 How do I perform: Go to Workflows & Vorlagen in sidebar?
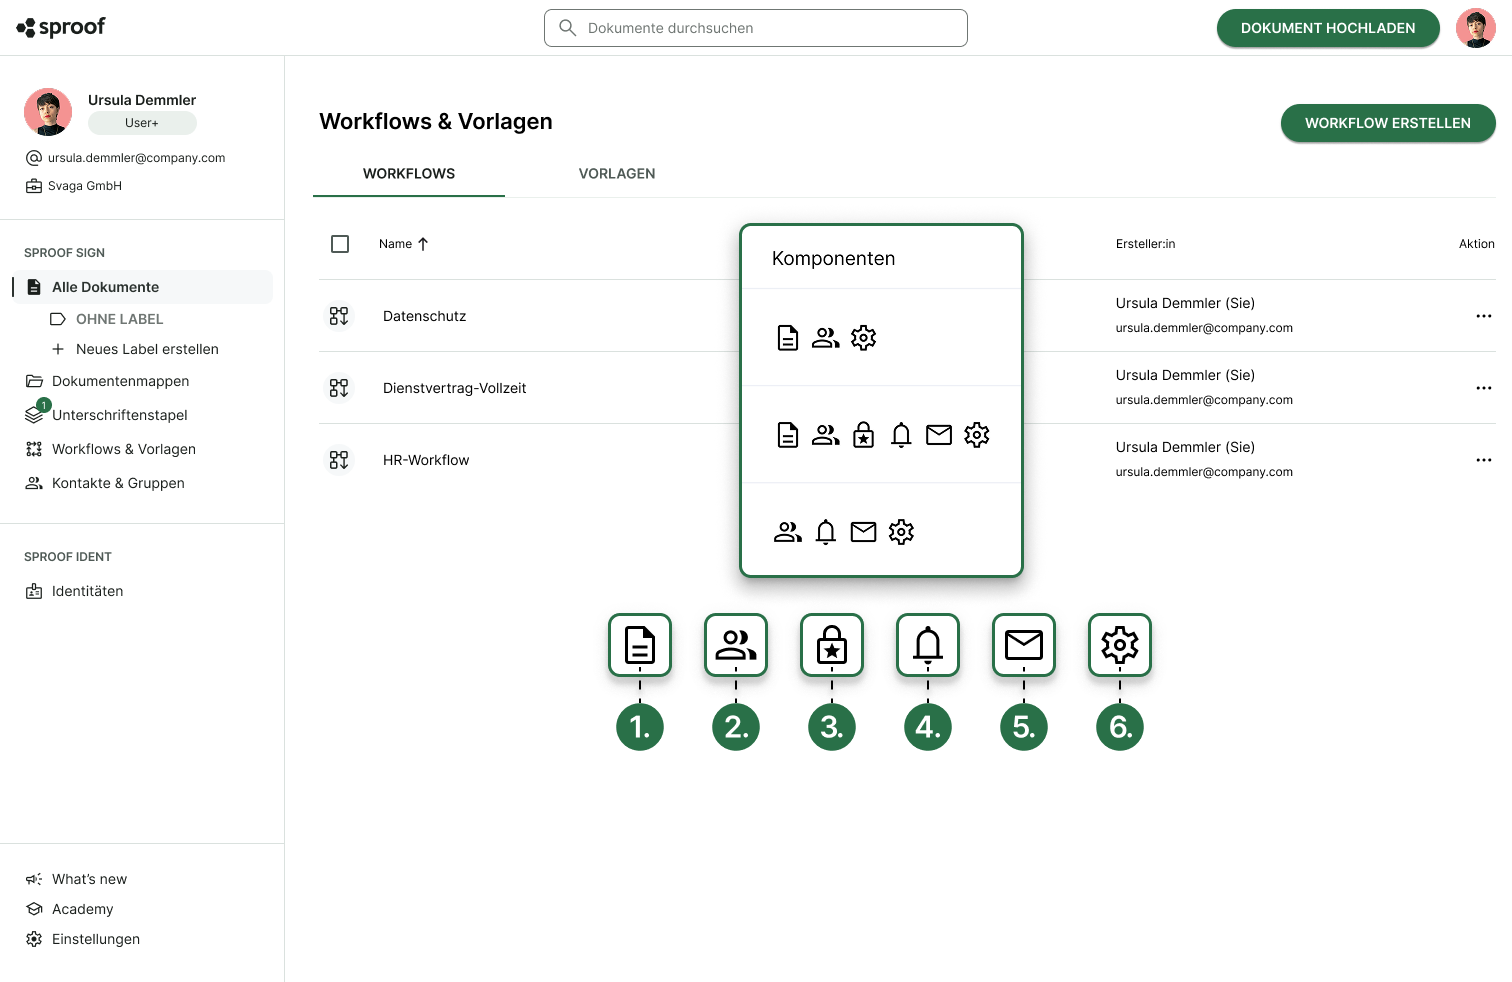click(123, 449)
